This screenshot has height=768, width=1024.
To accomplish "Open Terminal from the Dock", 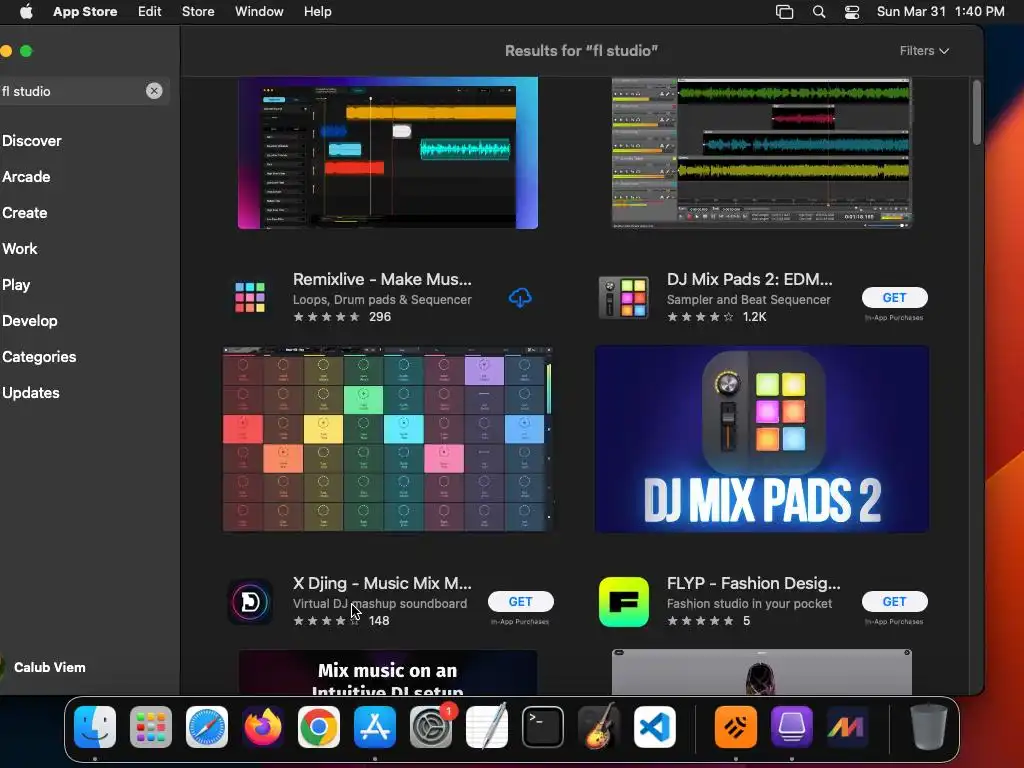I will (543, 727).
